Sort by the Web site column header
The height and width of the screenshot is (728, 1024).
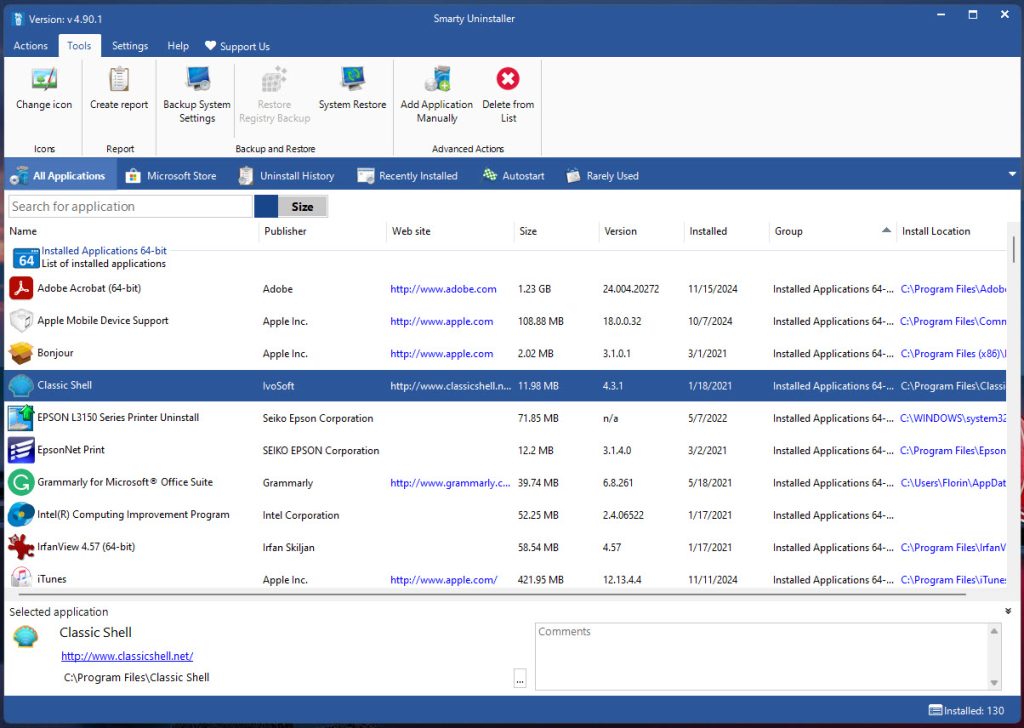pos(451,231)
